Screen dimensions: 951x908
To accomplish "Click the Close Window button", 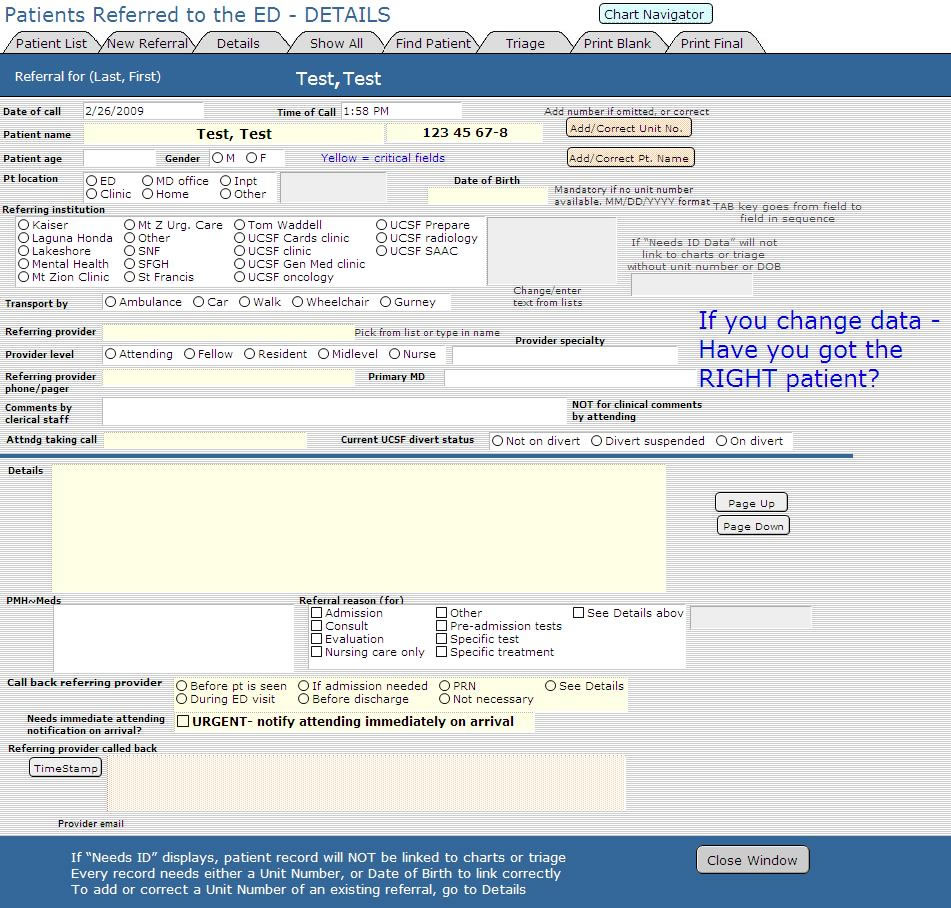I will (751, 860).
